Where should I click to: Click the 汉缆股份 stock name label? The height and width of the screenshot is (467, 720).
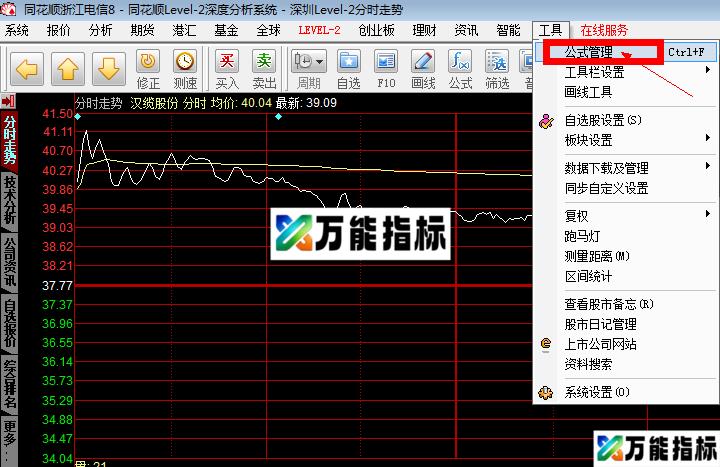point(153,103)
